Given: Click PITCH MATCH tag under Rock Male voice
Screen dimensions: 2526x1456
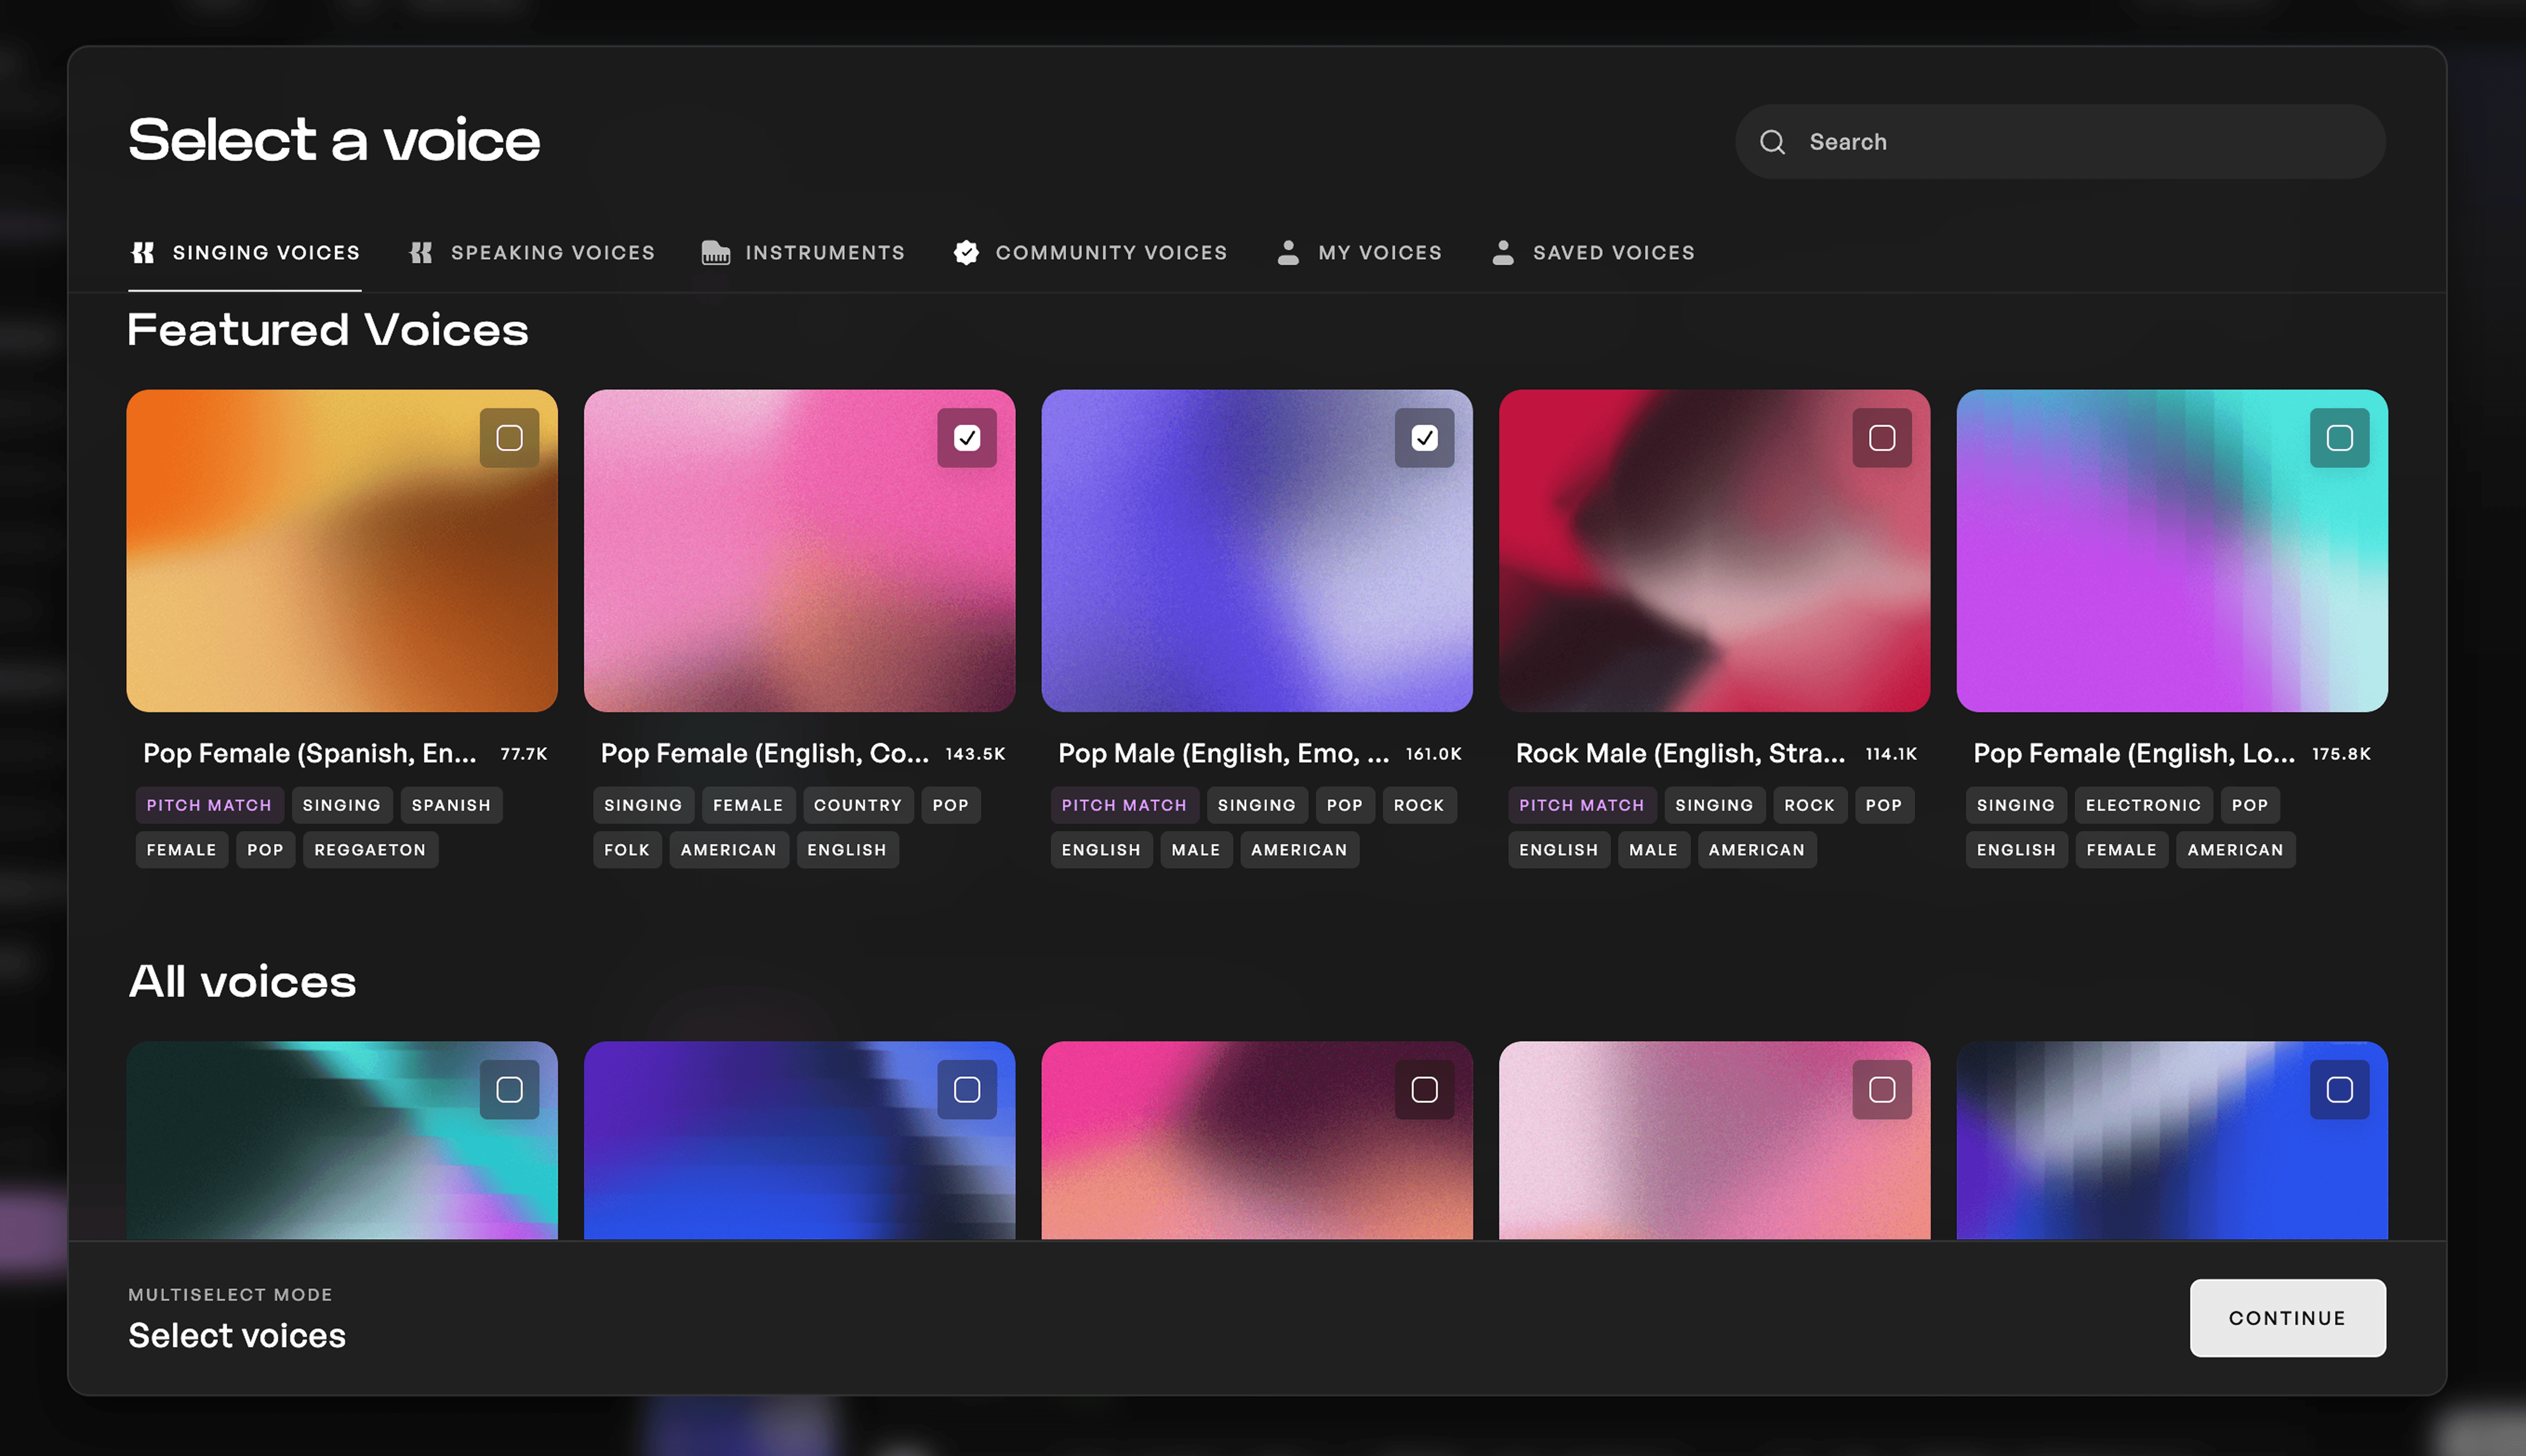Looking at the screenshot, I should [x=1582, y=805].
